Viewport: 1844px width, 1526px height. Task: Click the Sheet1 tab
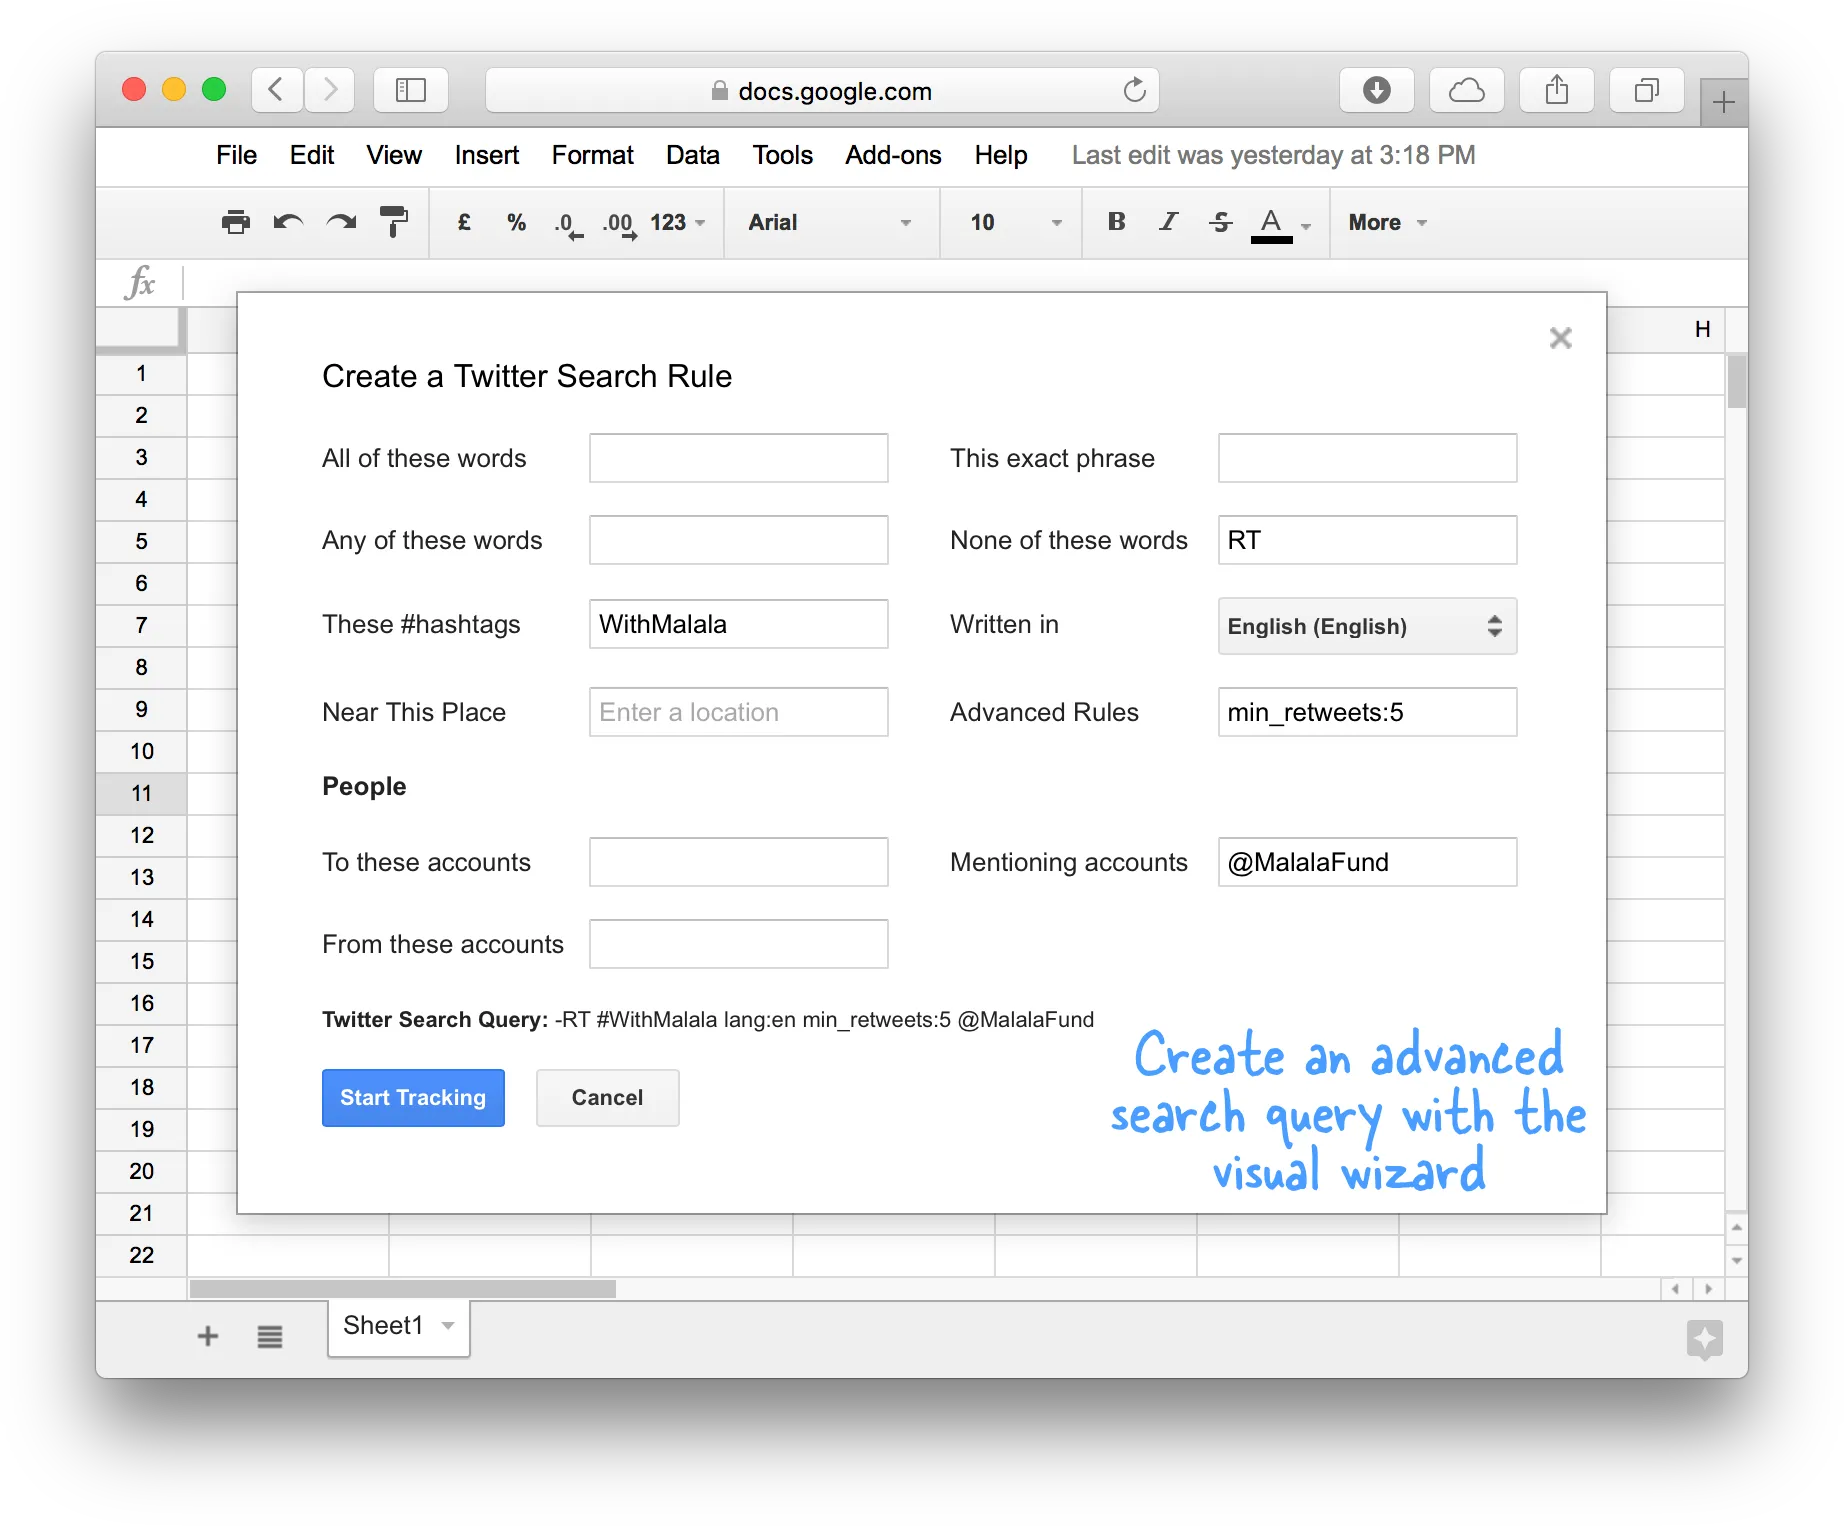coord(384,1326)
